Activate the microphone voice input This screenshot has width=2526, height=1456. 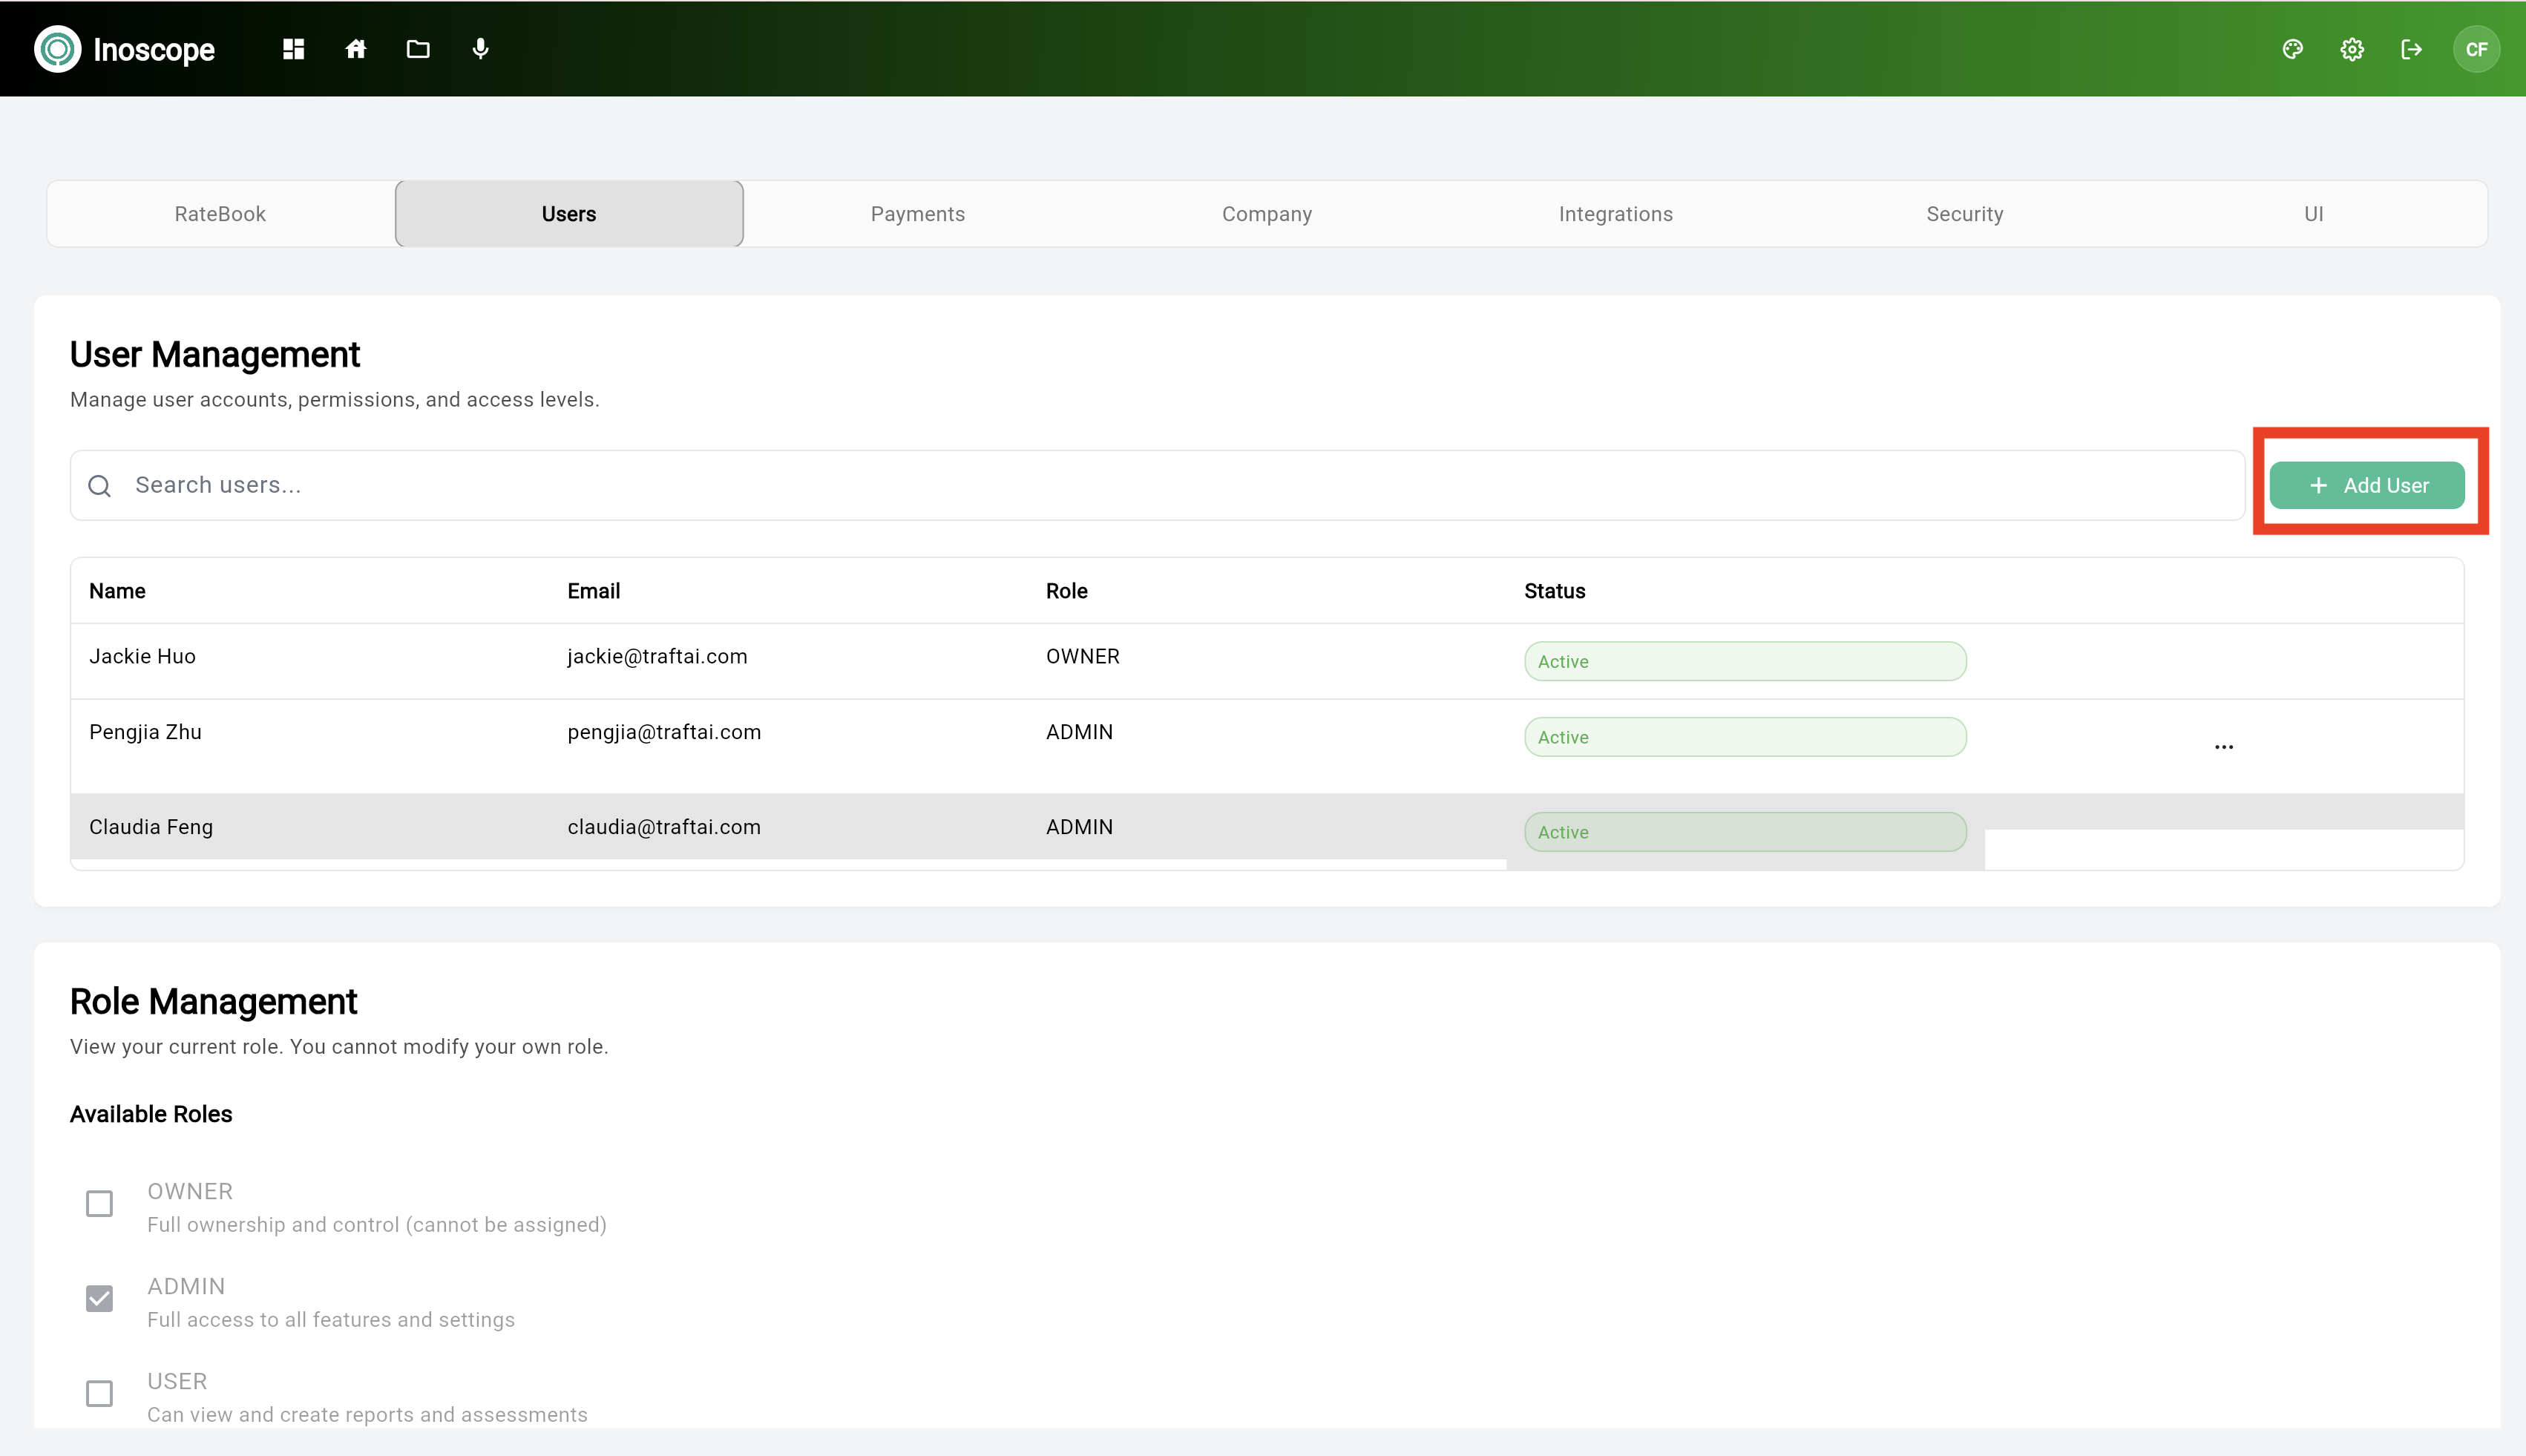point(481,48)
